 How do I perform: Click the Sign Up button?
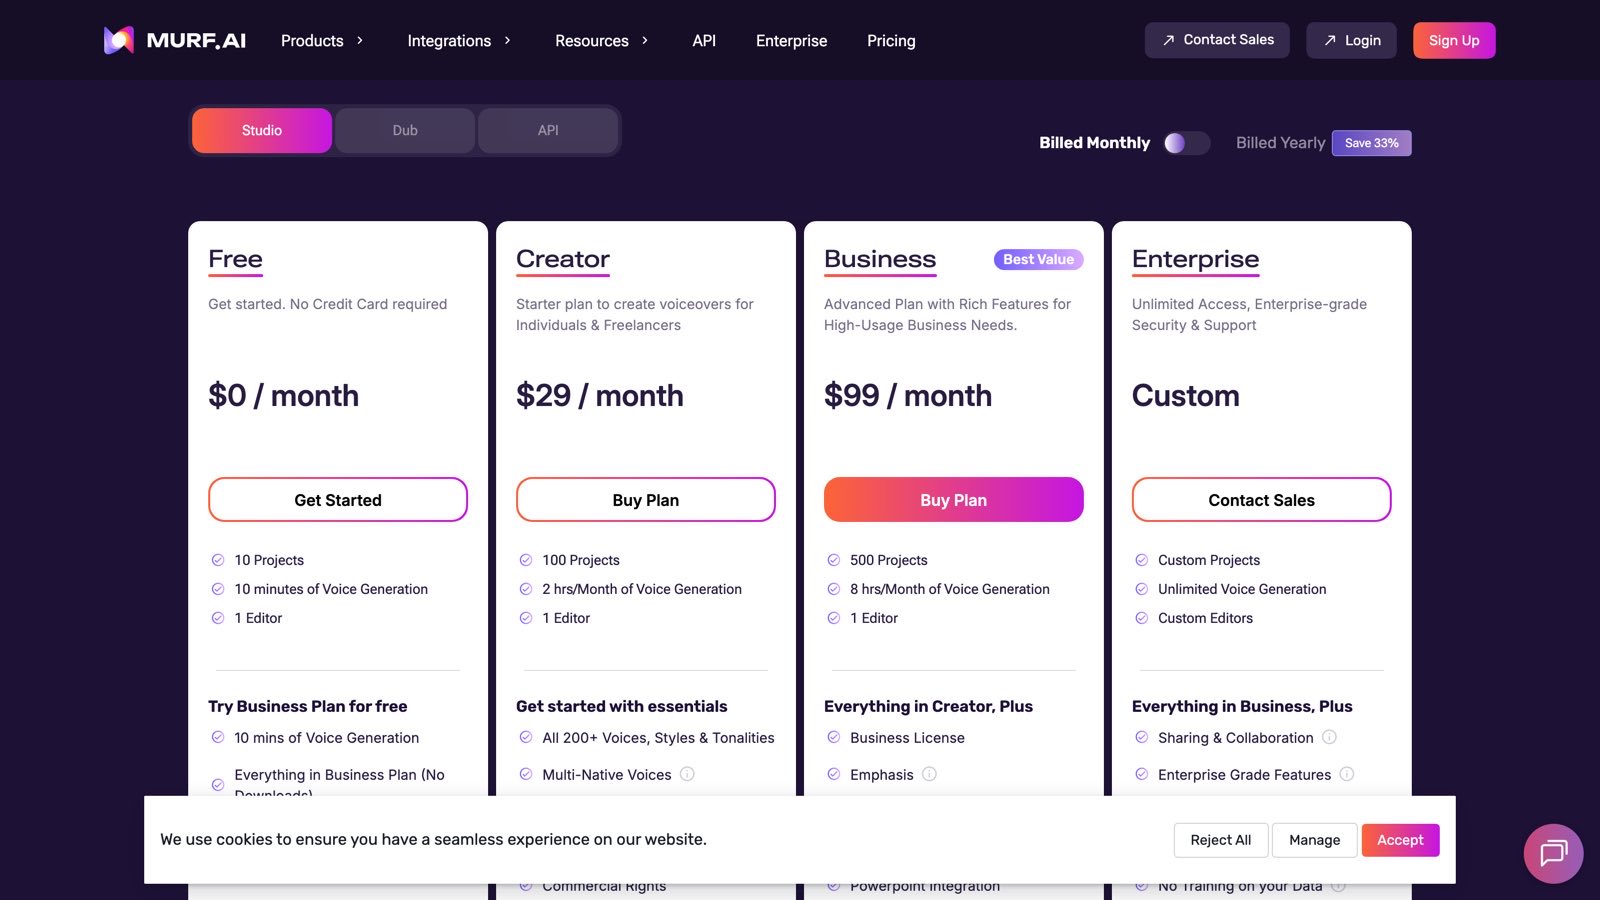point(1454,40)
